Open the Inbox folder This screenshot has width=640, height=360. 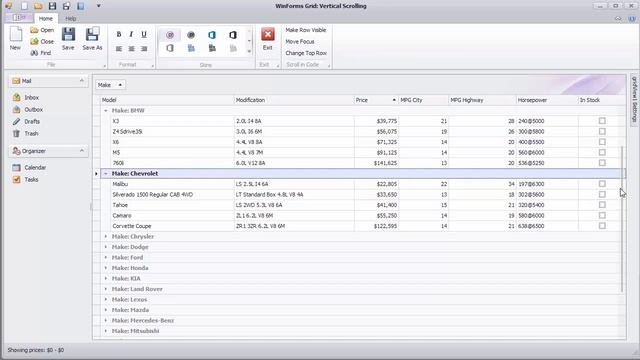31,98
